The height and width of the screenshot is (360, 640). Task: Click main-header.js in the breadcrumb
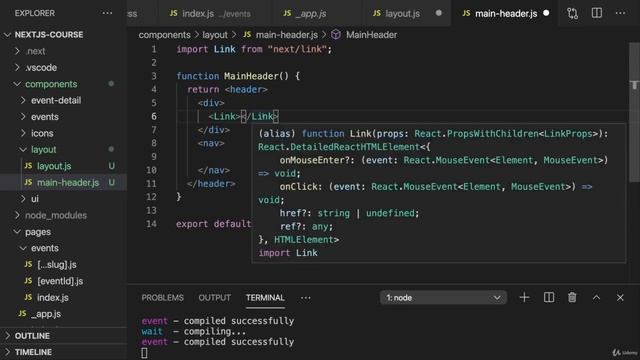287,35
